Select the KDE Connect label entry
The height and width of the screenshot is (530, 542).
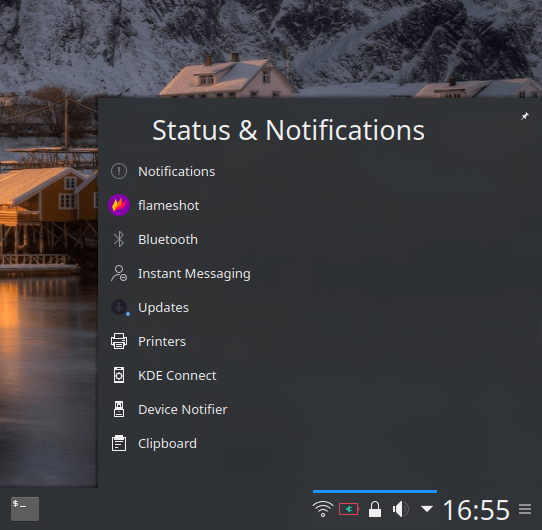click(177, 375)
